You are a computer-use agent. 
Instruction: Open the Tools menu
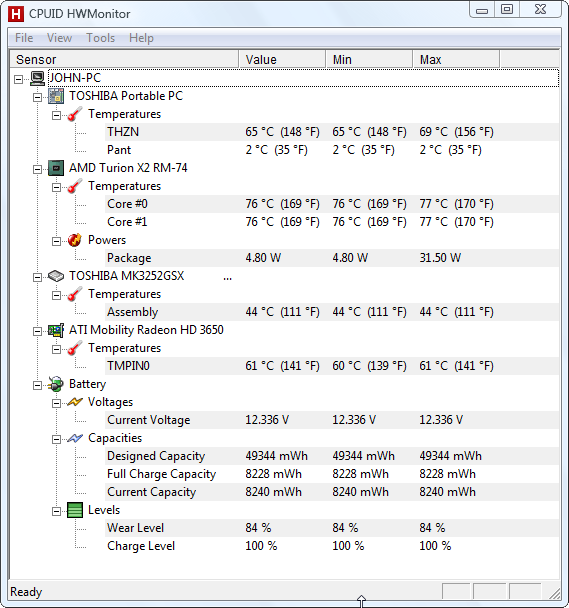[x=100, y=38]
